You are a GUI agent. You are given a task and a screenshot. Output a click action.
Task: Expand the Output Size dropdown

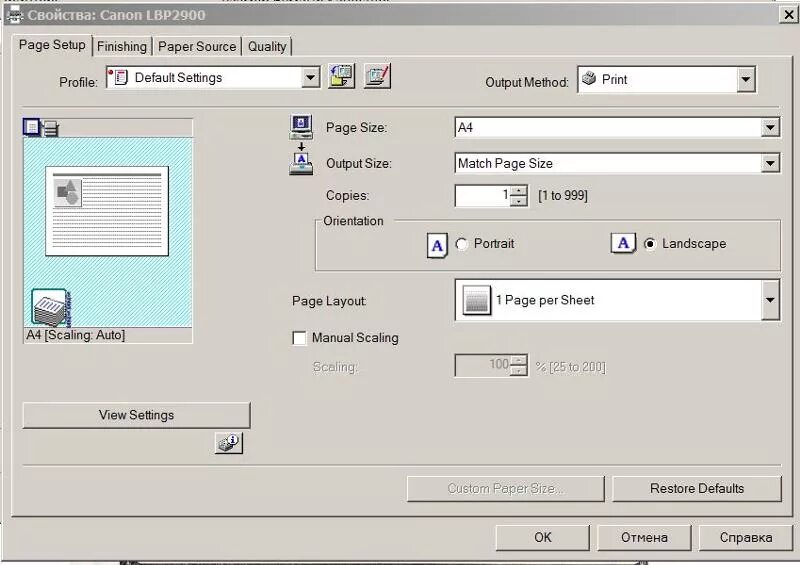(770, 163)
